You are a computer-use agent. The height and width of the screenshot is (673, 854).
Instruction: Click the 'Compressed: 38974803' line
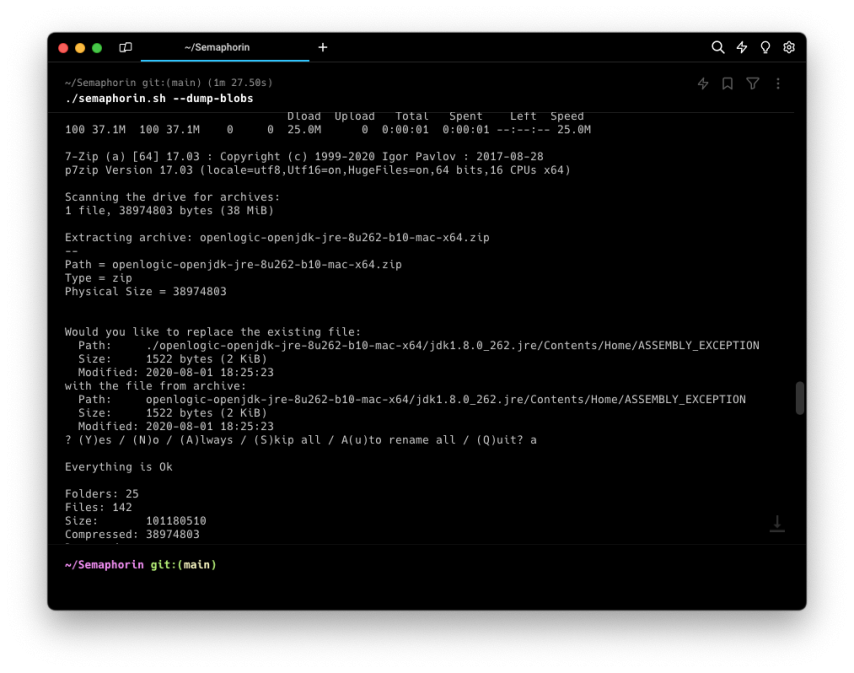point(132,534)
